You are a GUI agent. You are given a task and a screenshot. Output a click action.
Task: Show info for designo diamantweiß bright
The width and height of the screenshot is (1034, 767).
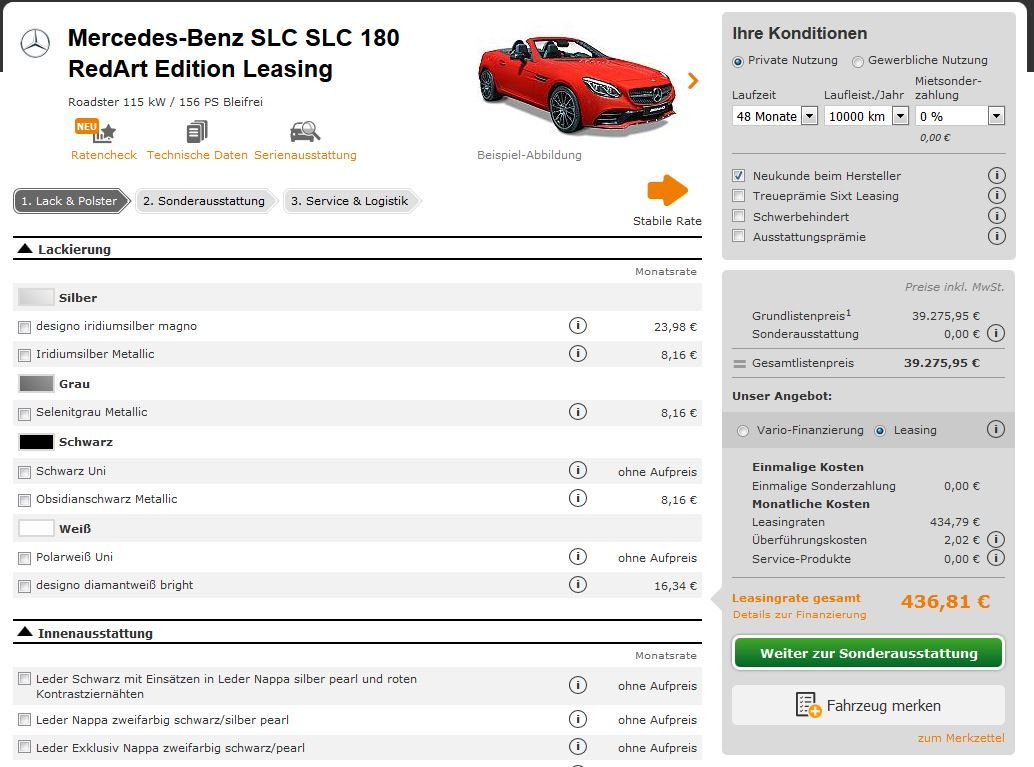pyautogui.click(x=577, y=585)
